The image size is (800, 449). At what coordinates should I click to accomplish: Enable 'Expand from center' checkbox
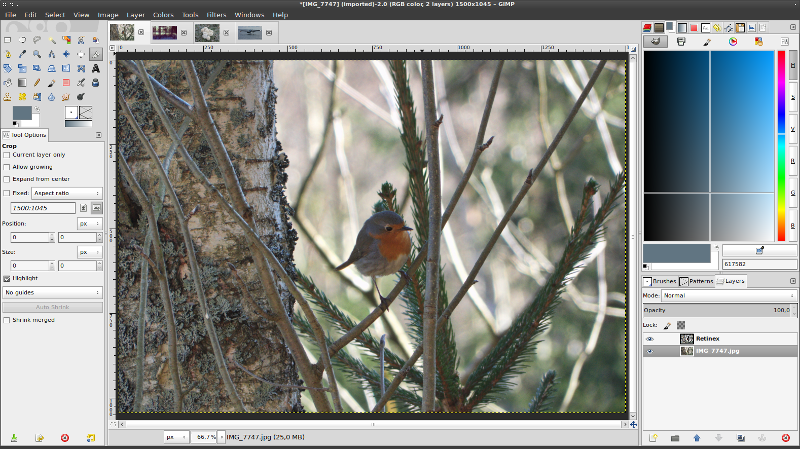tap(7, 179)
